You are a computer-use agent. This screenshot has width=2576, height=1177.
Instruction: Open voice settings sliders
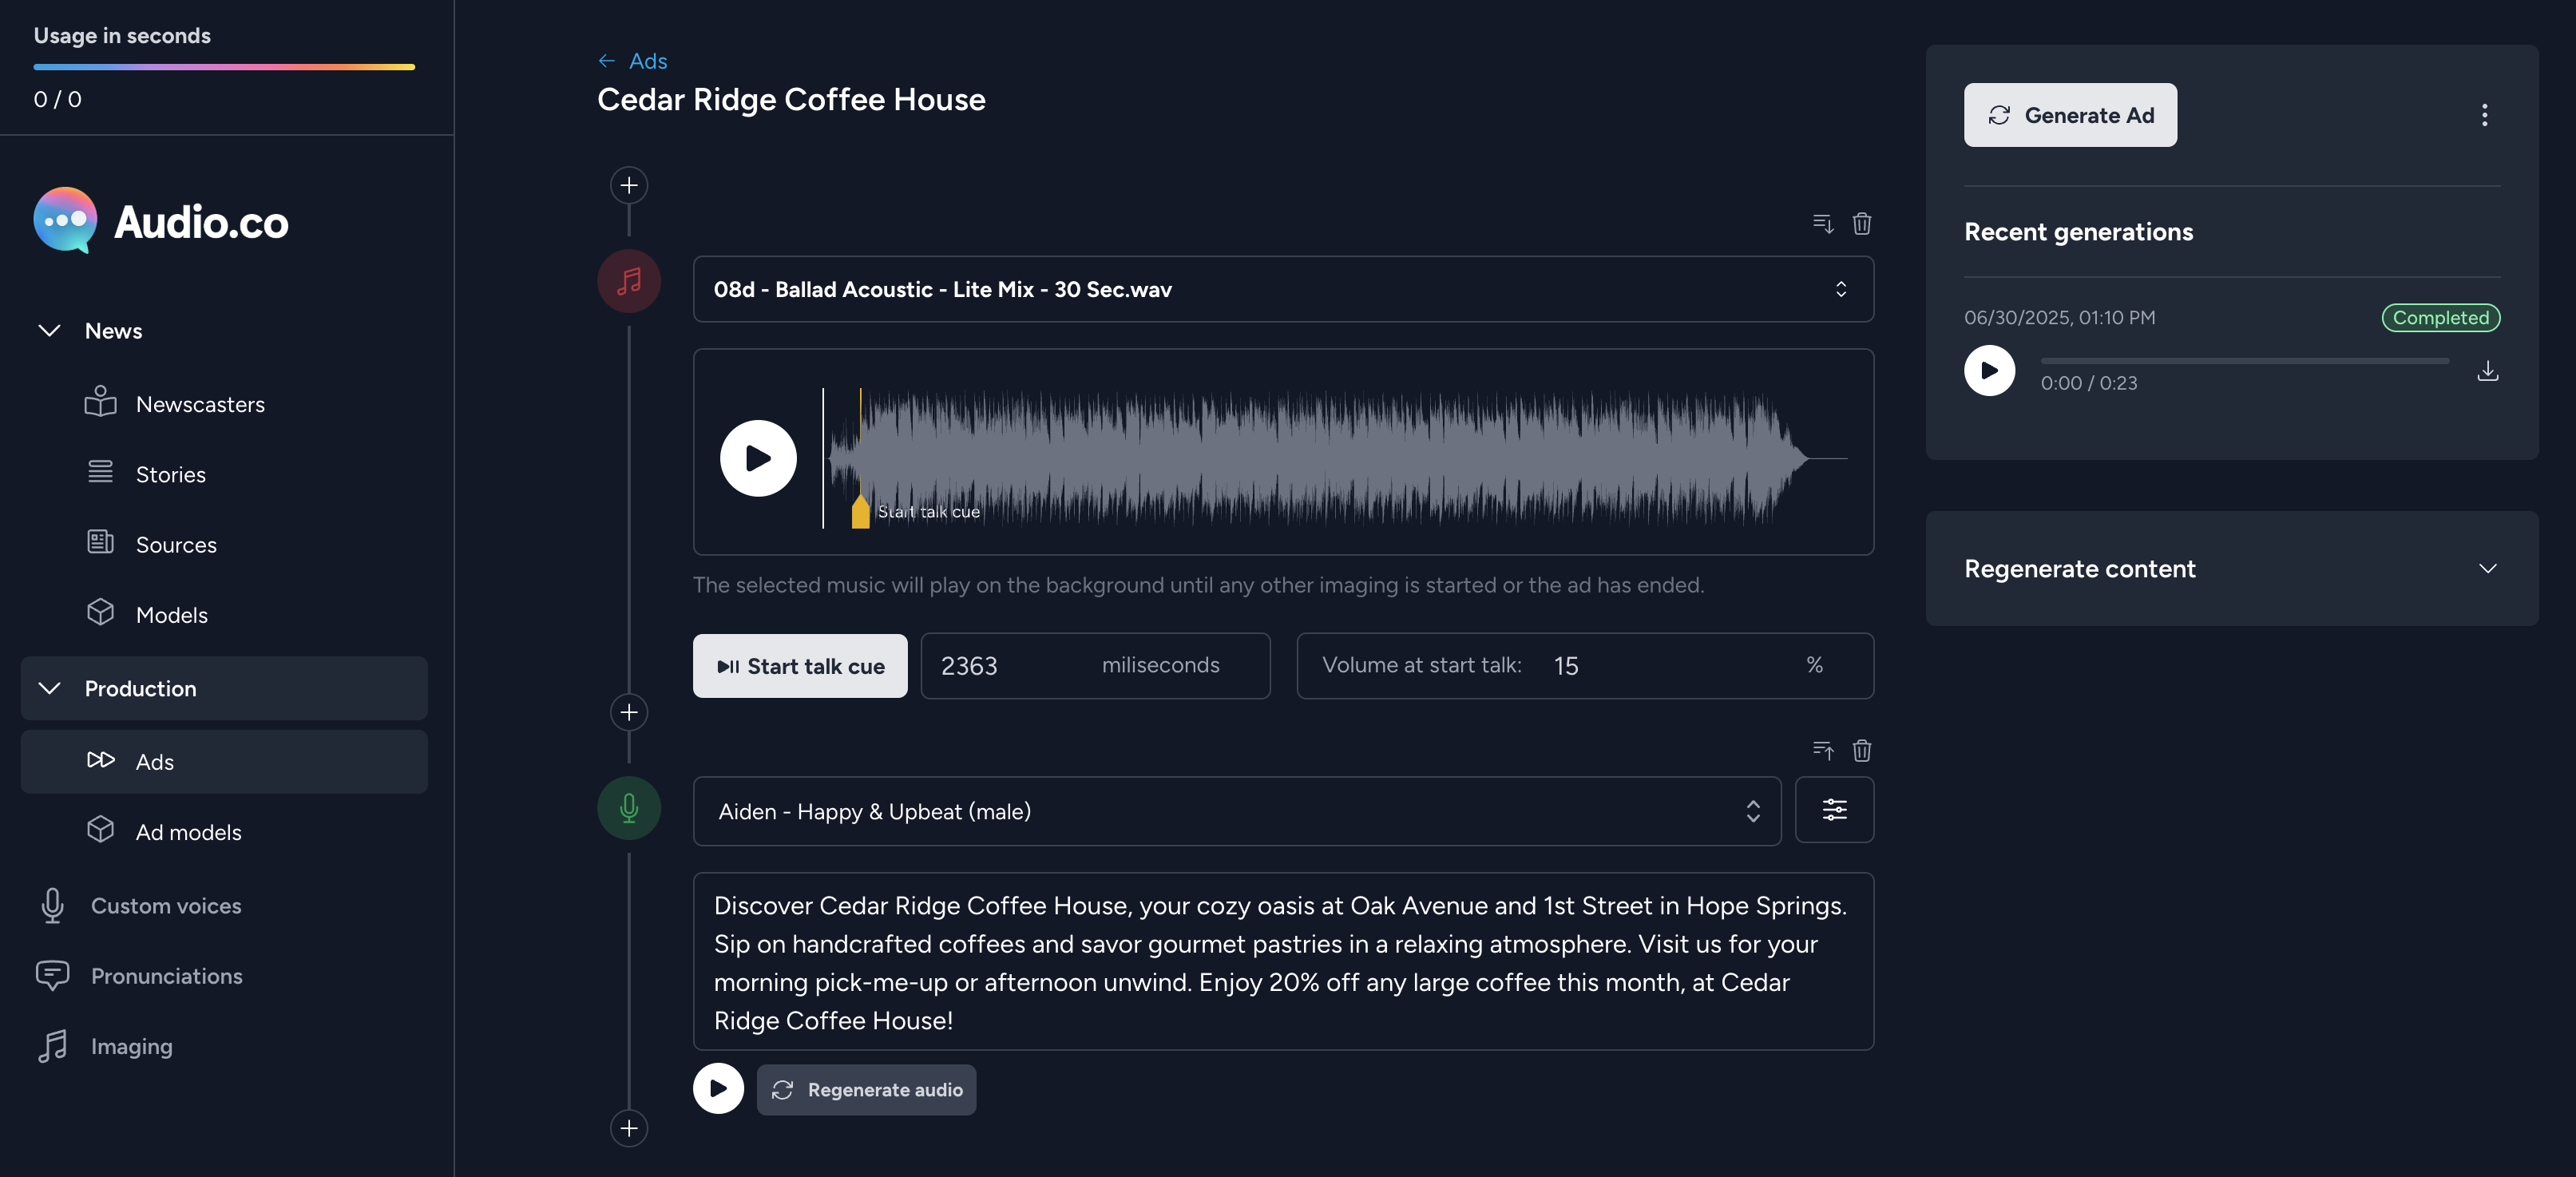click(x=1834, y=810)
